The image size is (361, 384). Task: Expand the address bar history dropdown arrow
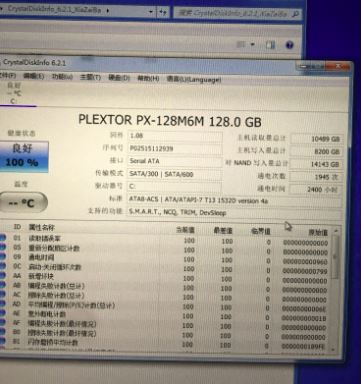click(x=151, y=12)
